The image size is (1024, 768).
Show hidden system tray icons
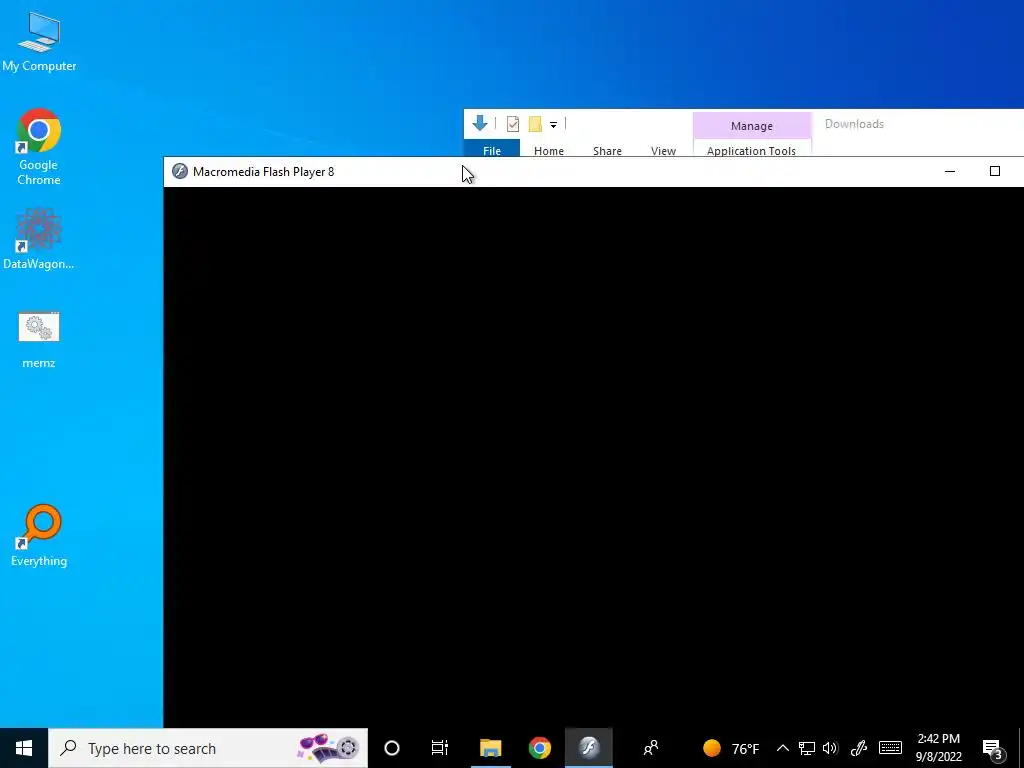[x=782, y=748]
